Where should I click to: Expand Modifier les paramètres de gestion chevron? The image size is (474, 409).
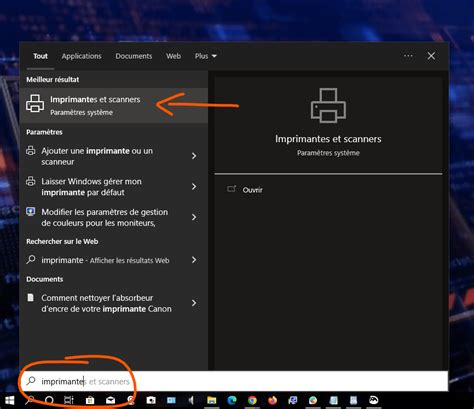pyautogui.click(x=194, y=217)
